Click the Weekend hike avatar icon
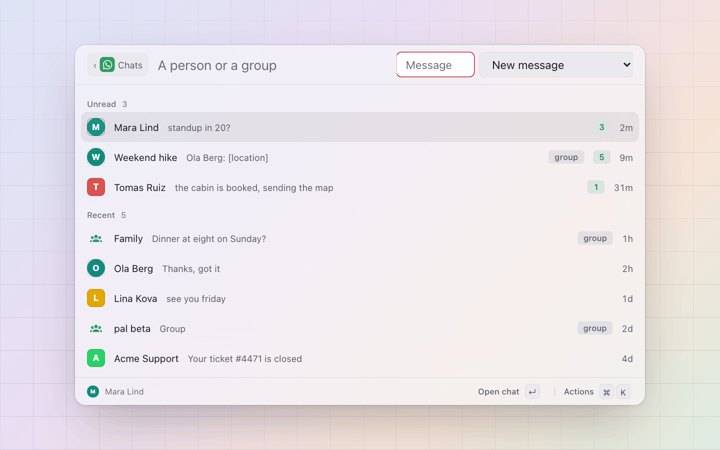Image resolution: width=720 pixels, height=450 pixels. [96, 157]
